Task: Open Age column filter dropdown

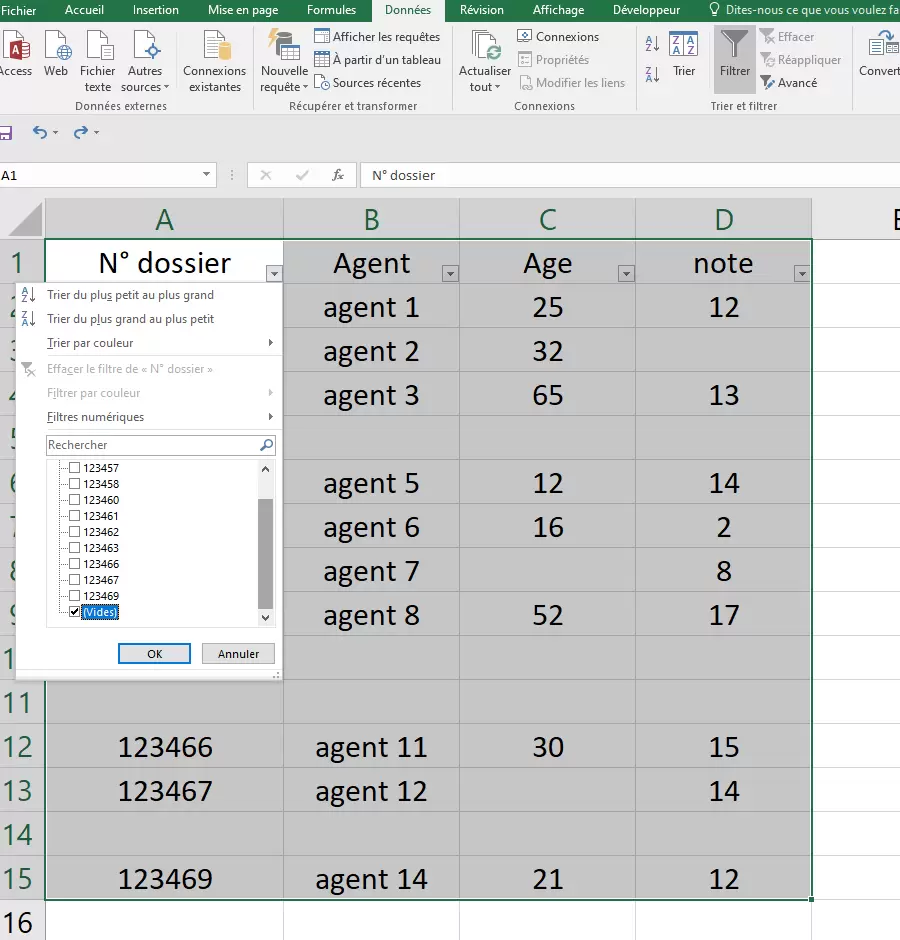Action: pos(626,273)
